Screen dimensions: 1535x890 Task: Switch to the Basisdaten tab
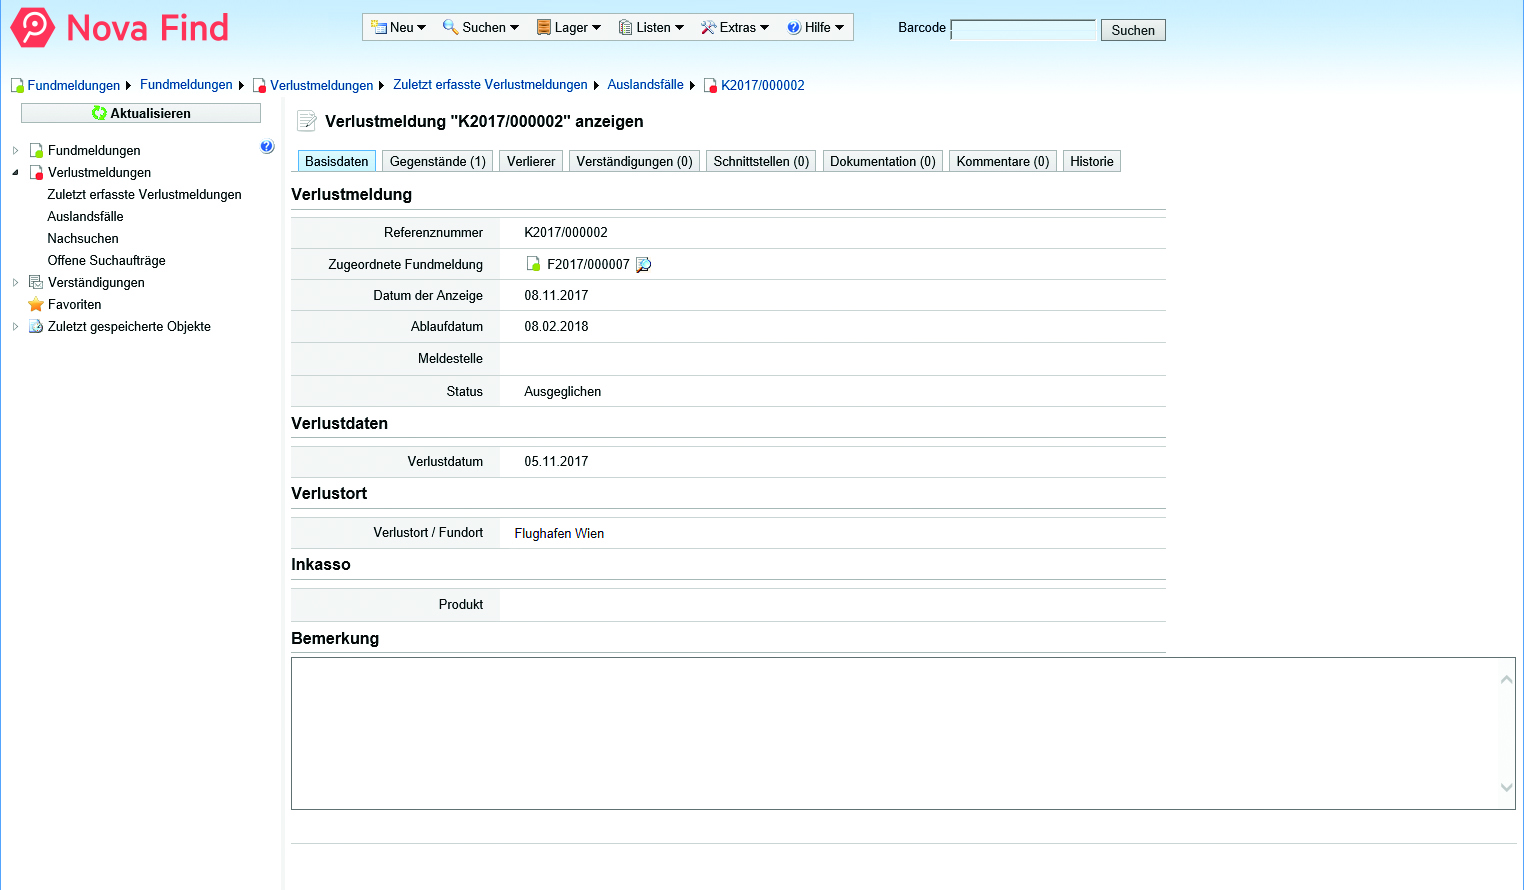[x=337, y=161]
